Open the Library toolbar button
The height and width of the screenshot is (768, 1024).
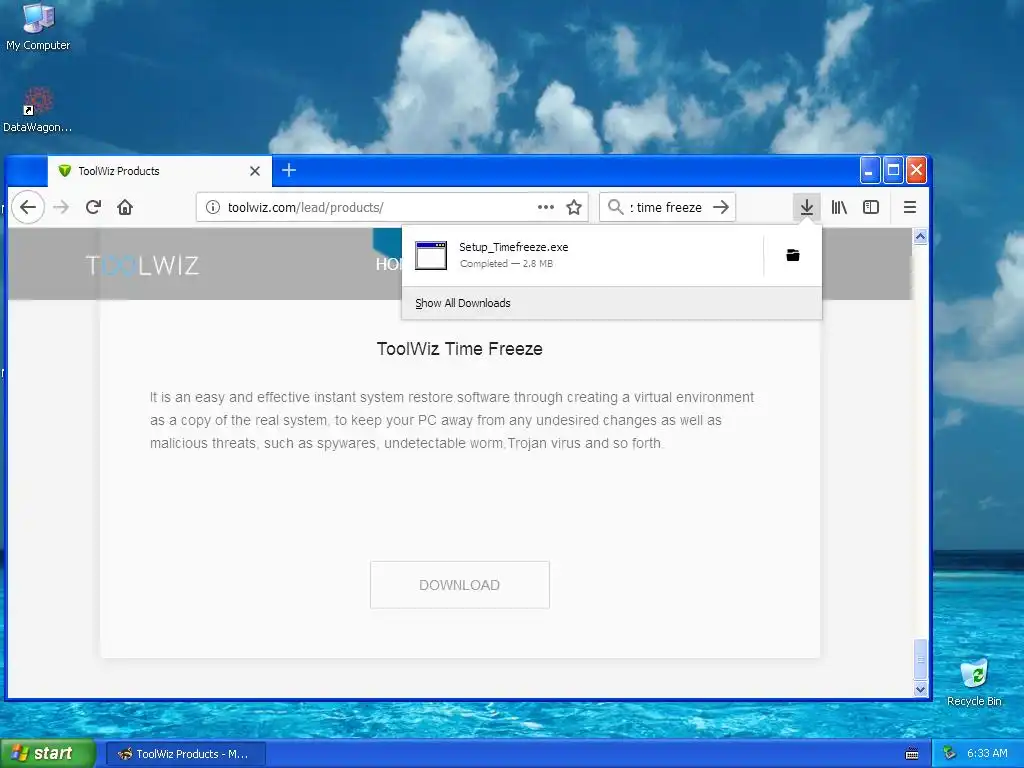coord(839,207)
